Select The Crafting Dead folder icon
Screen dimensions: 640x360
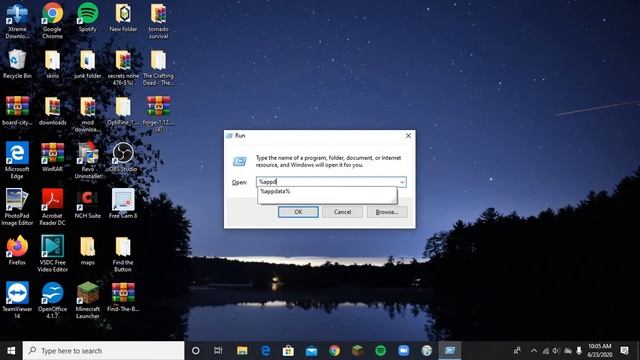coord(158,67)
